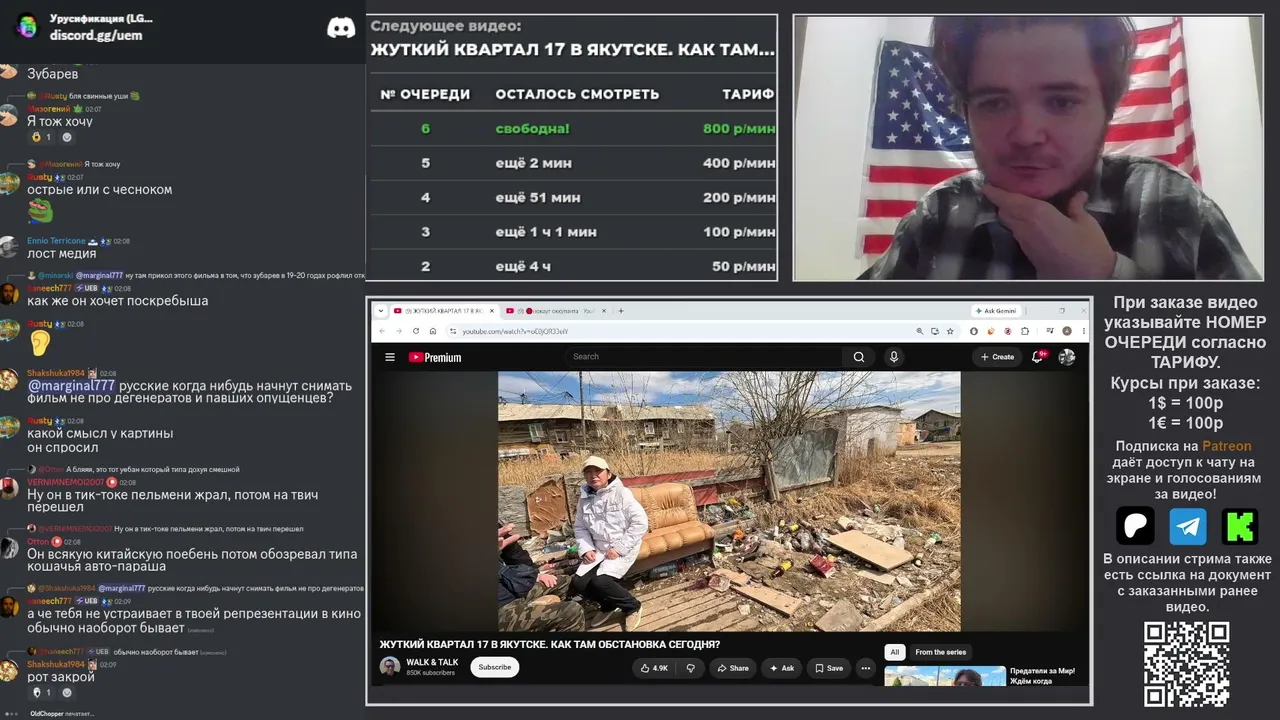
Task: Click the Discord logo in the chat header
Action: [341, 28]
